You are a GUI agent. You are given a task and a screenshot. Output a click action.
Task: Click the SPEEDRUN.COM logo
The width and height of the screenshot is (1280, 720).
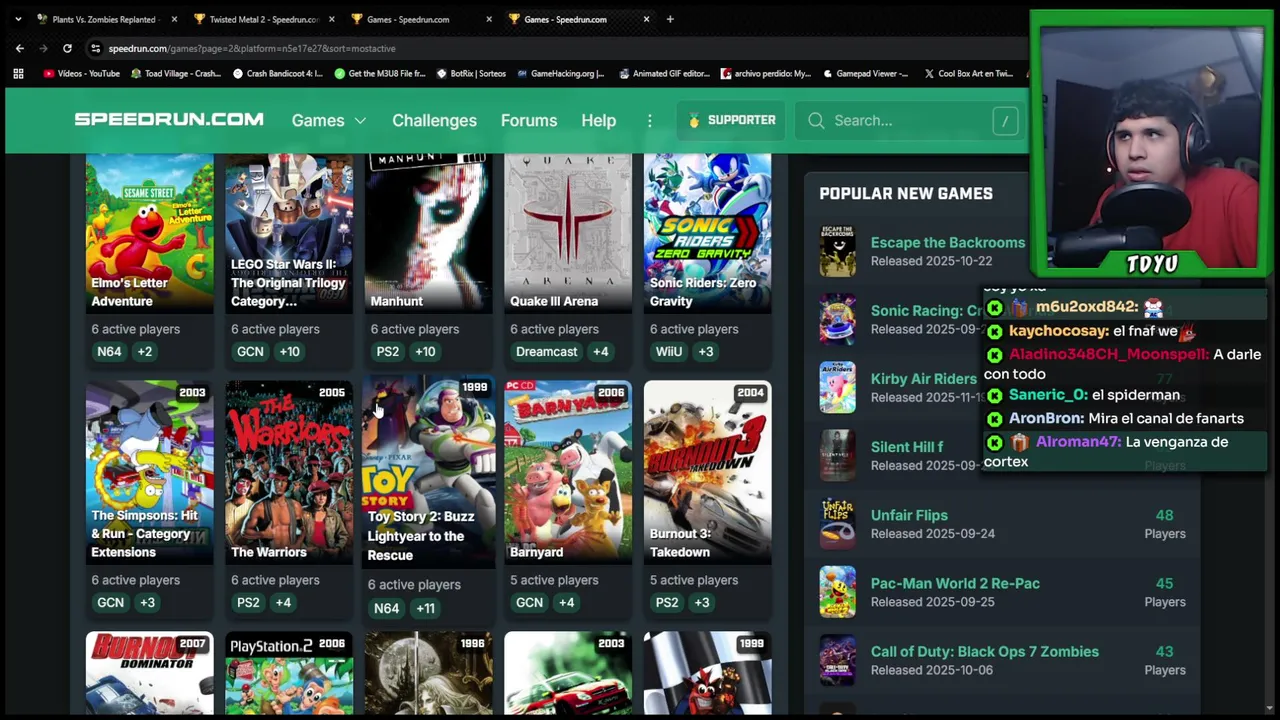pyautogui.click(x=169, y=120)
